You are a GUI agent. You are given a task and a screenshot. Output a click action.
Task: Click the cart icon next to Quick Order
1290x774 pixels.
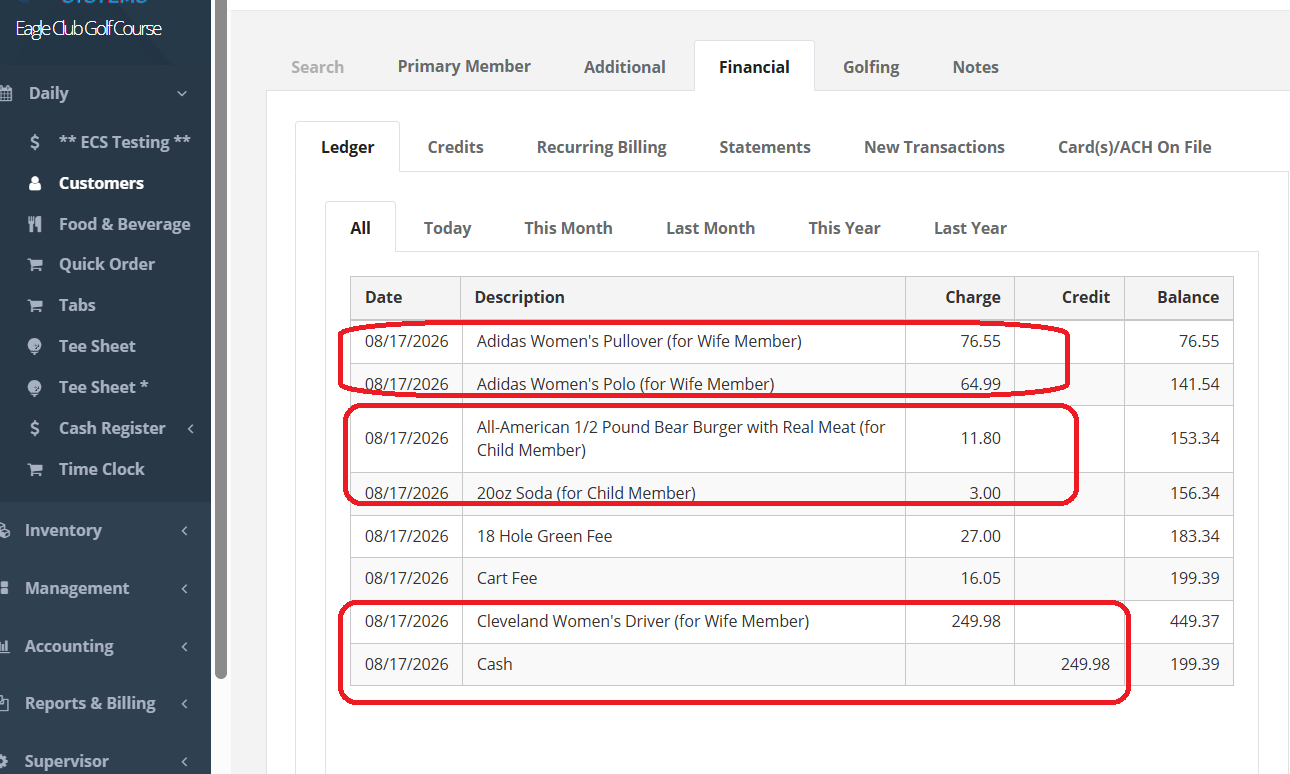[35, 265]
